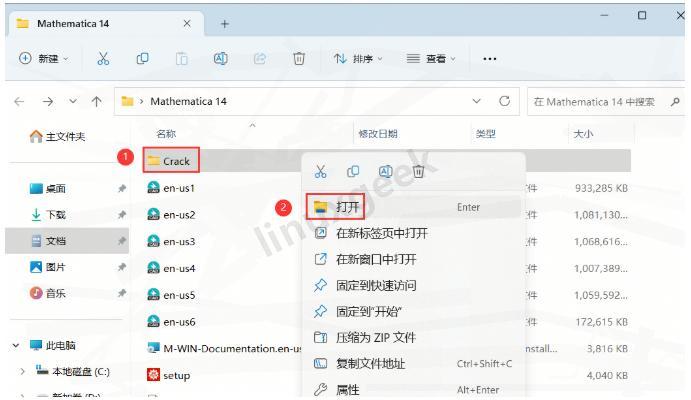The height and width of the screenshot is (400, 691).
Task: Expand the breadcrumb chevron before Mathematica 14
Action: point(141,102)
